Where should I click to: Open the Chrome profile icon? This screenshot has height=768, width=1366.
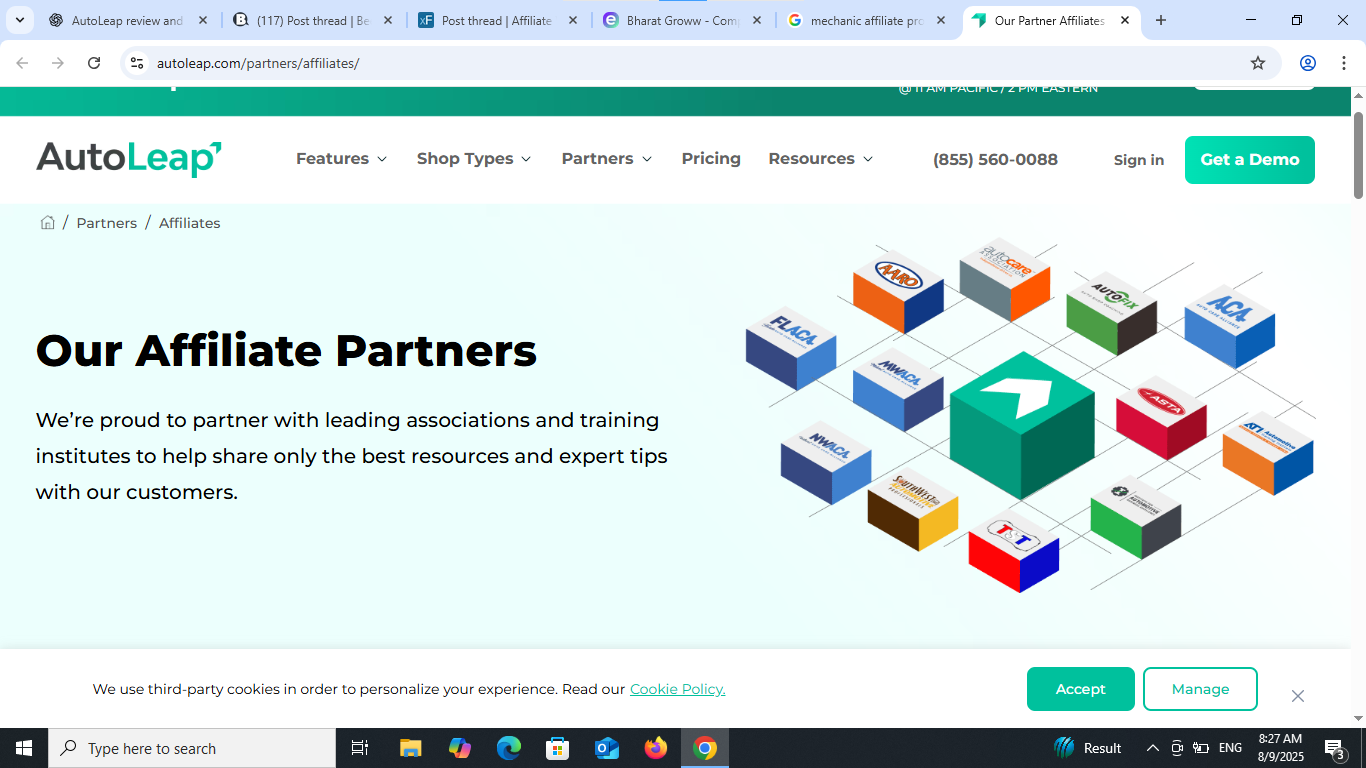coord(1308,63)
